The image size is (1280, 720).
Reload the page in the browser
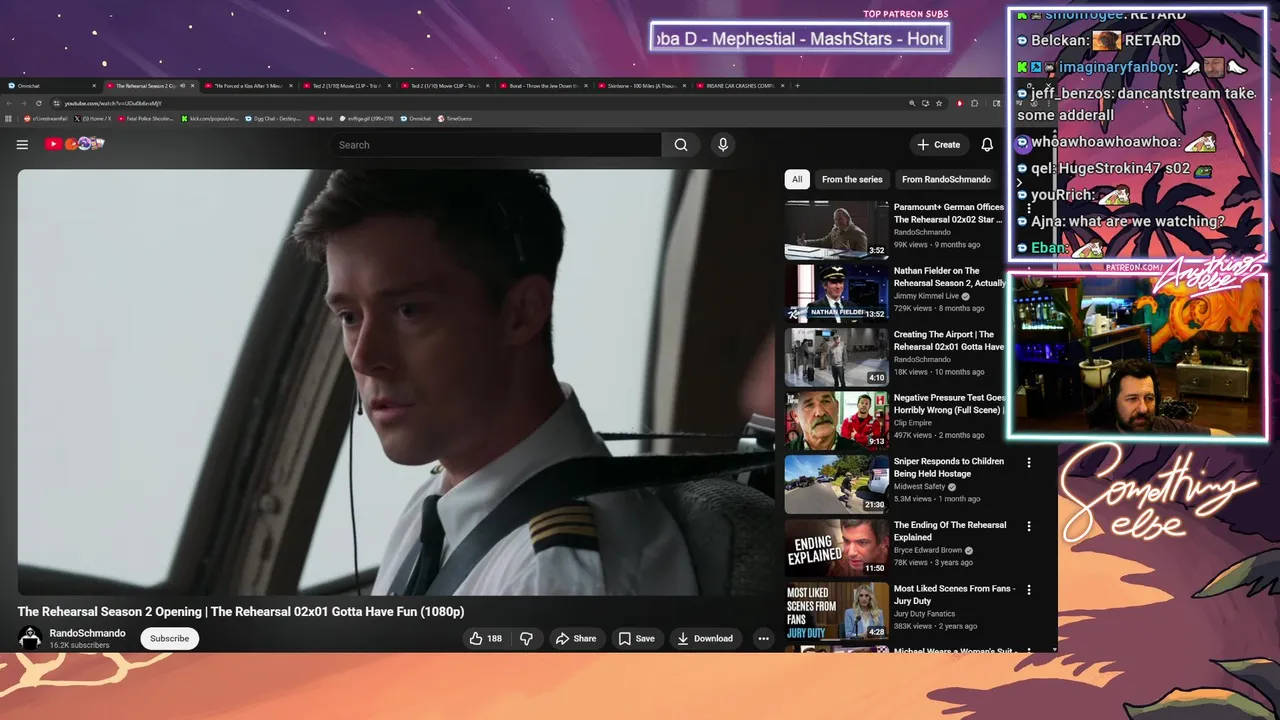39,103
